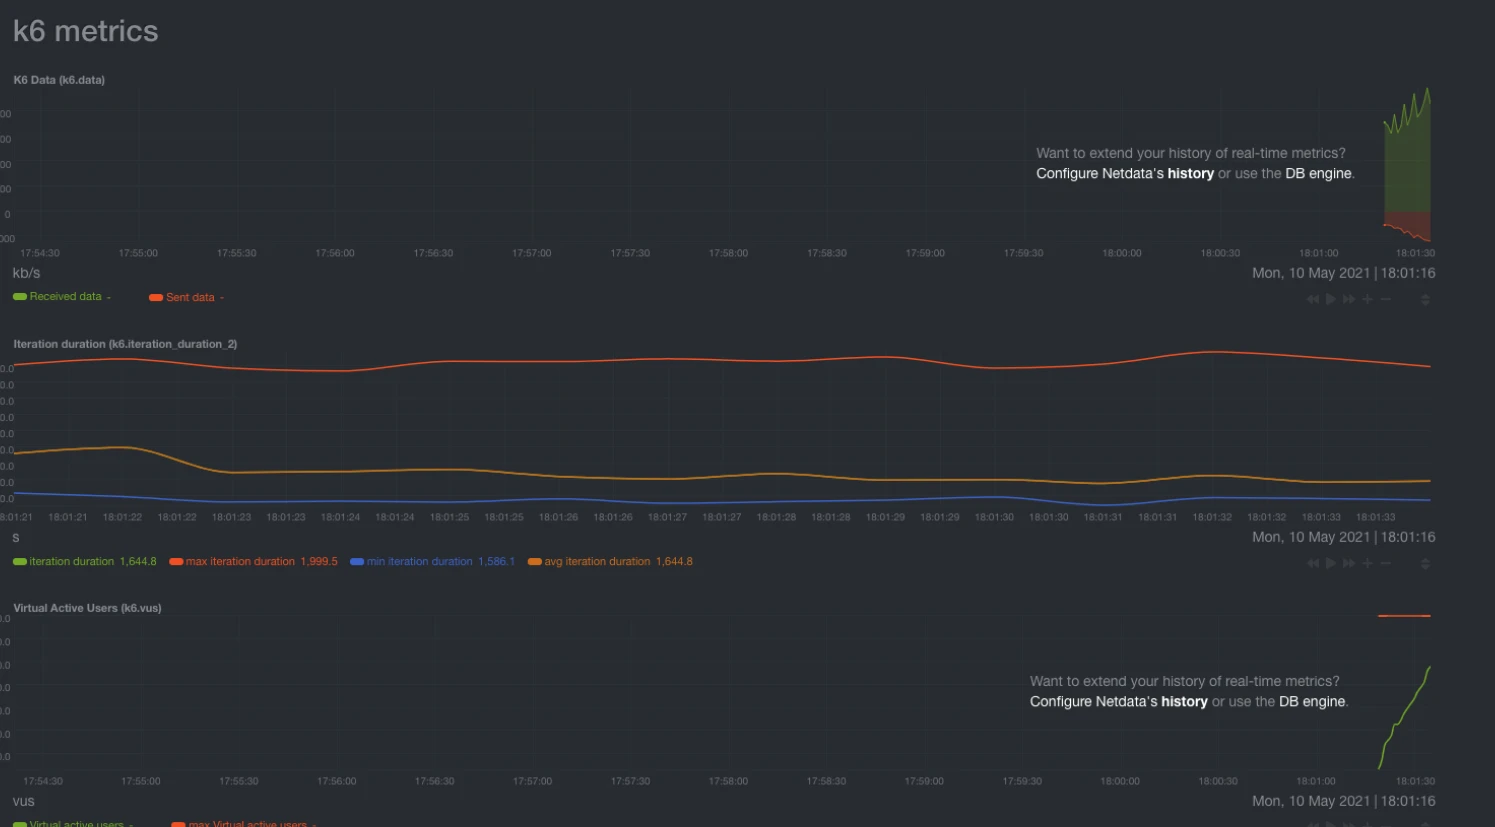Open the DB engine link in Virtual Active Users
The height and width of the screenshot is (827, 1495).
tap(1312, 702)
